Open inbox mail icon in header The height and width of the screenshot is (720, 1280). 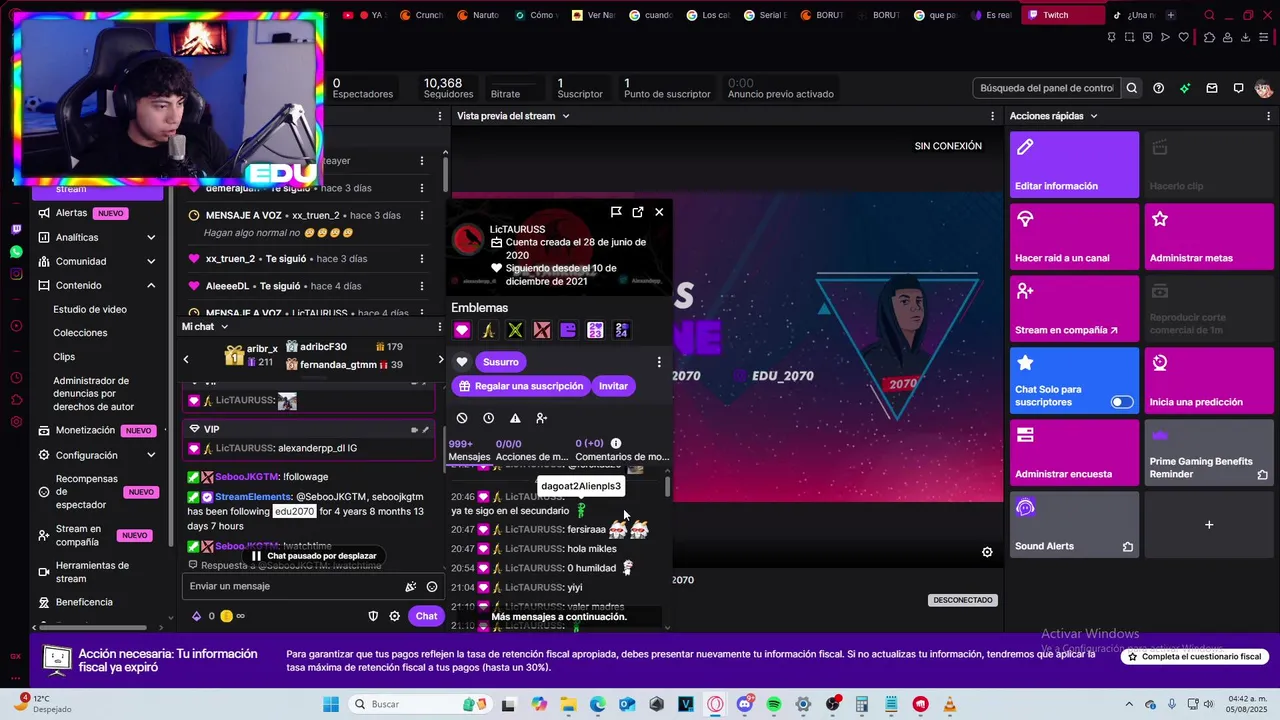(1212, 88)
